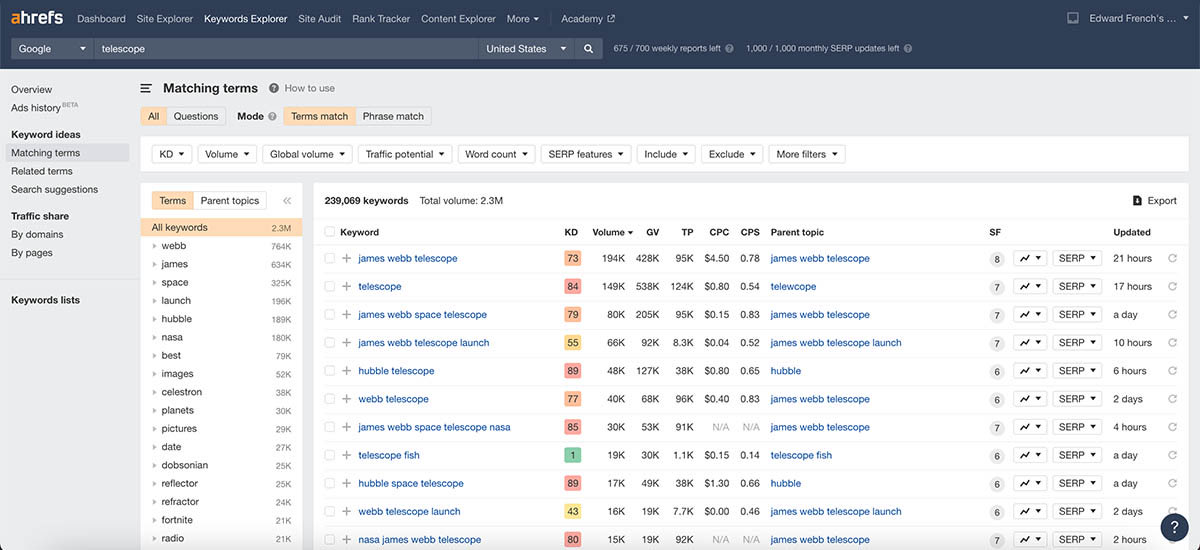Check the james webb space telescope checkbox

coord(330,314)
